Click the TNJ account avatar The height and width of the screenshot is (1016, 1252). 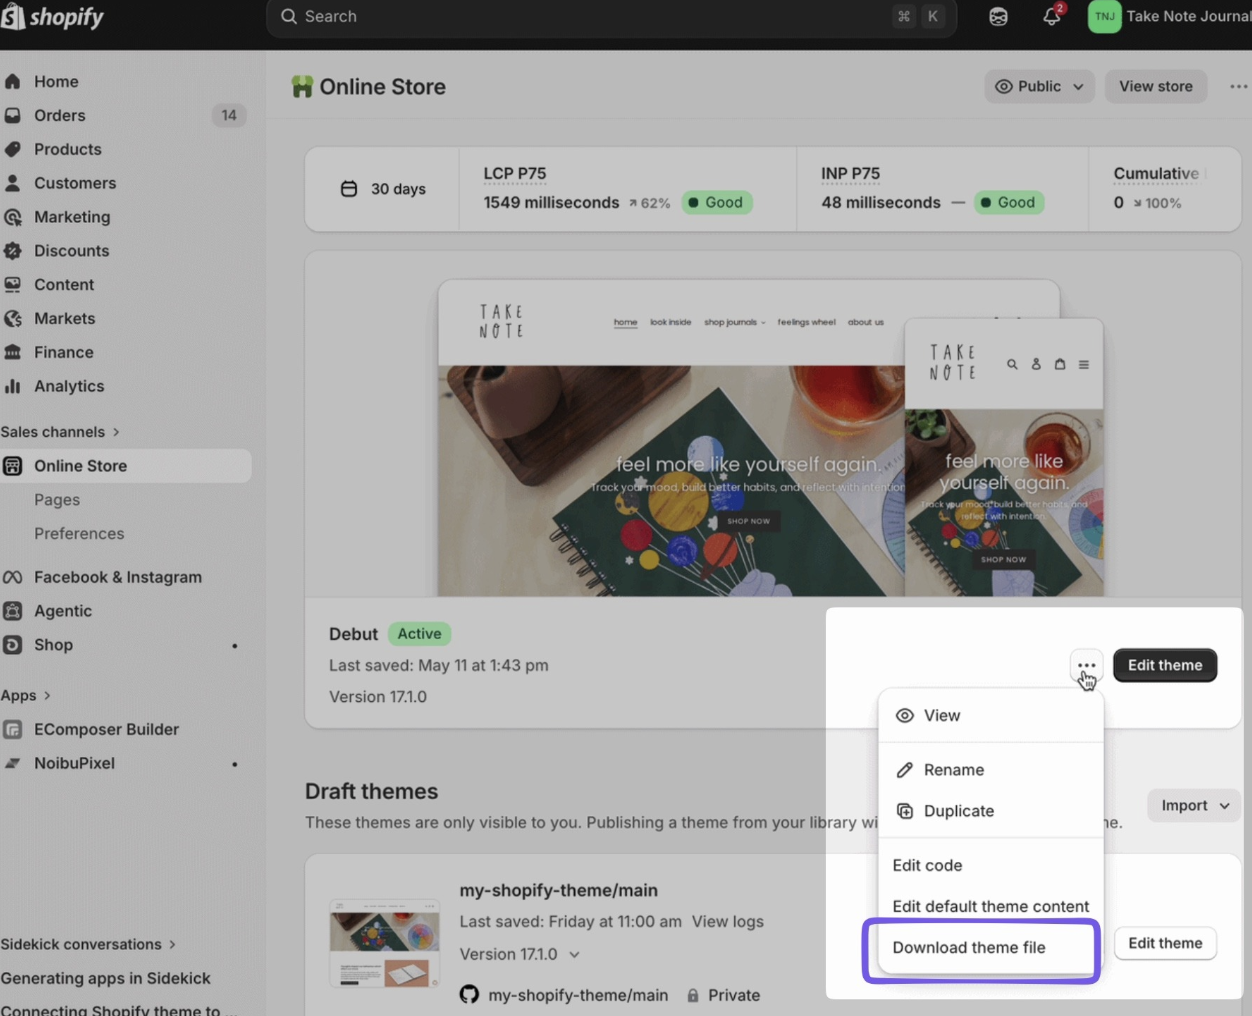[1104, 17]
